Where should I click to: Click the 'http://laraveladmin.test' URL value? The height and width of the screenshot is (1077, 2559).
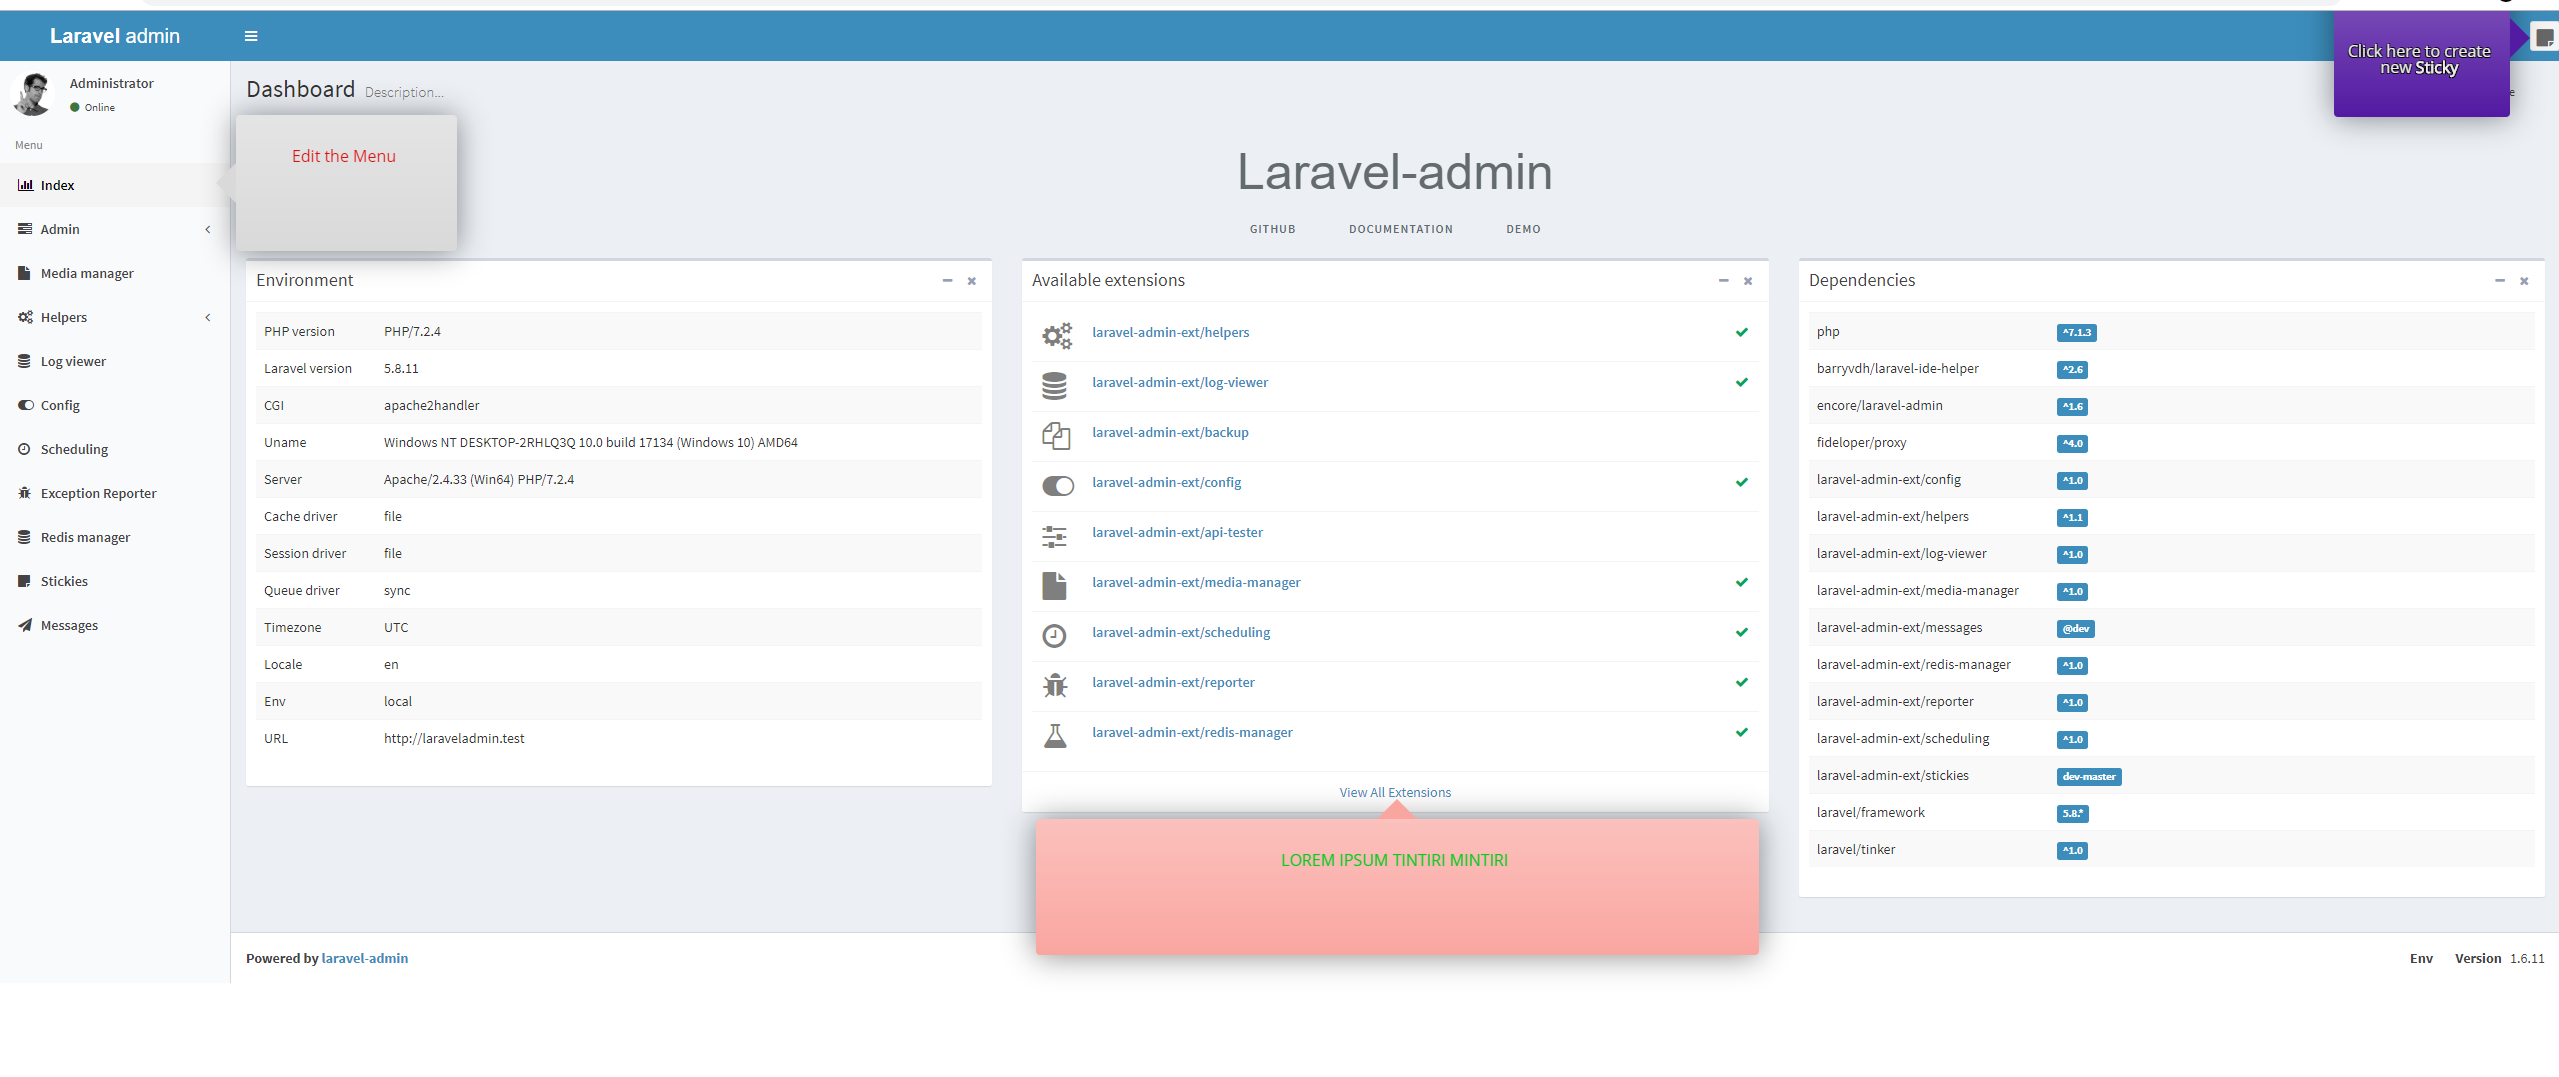[x=454, y=738]
